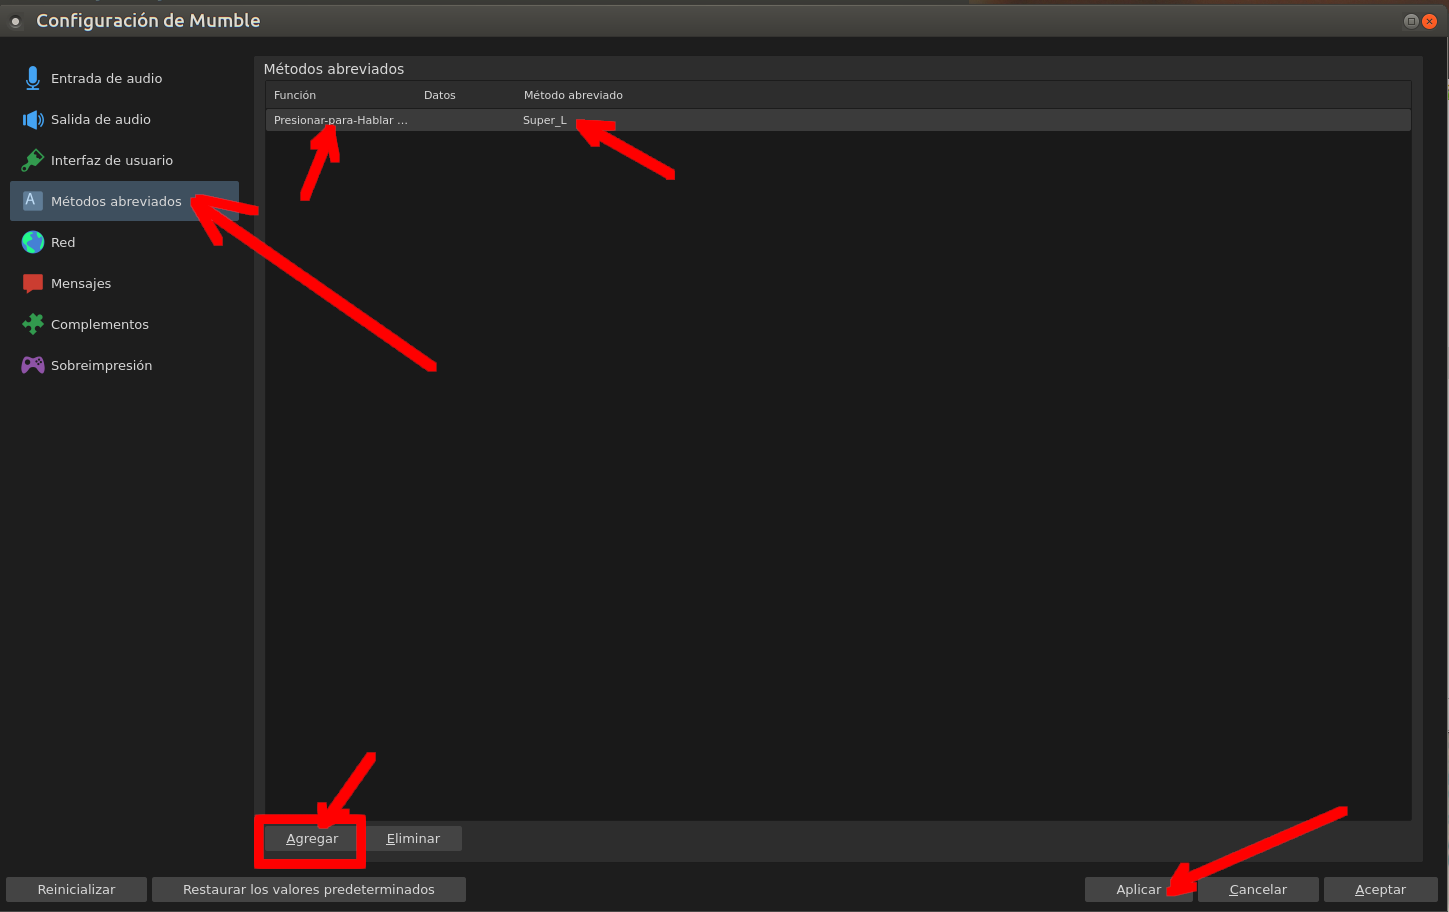
Task: Switch to the Mensajes settings tab
Action: pos(81,284)
